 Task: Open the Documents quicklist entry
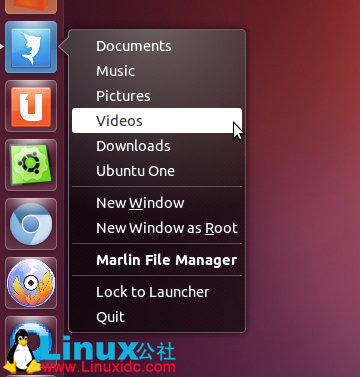coord(157,46)
